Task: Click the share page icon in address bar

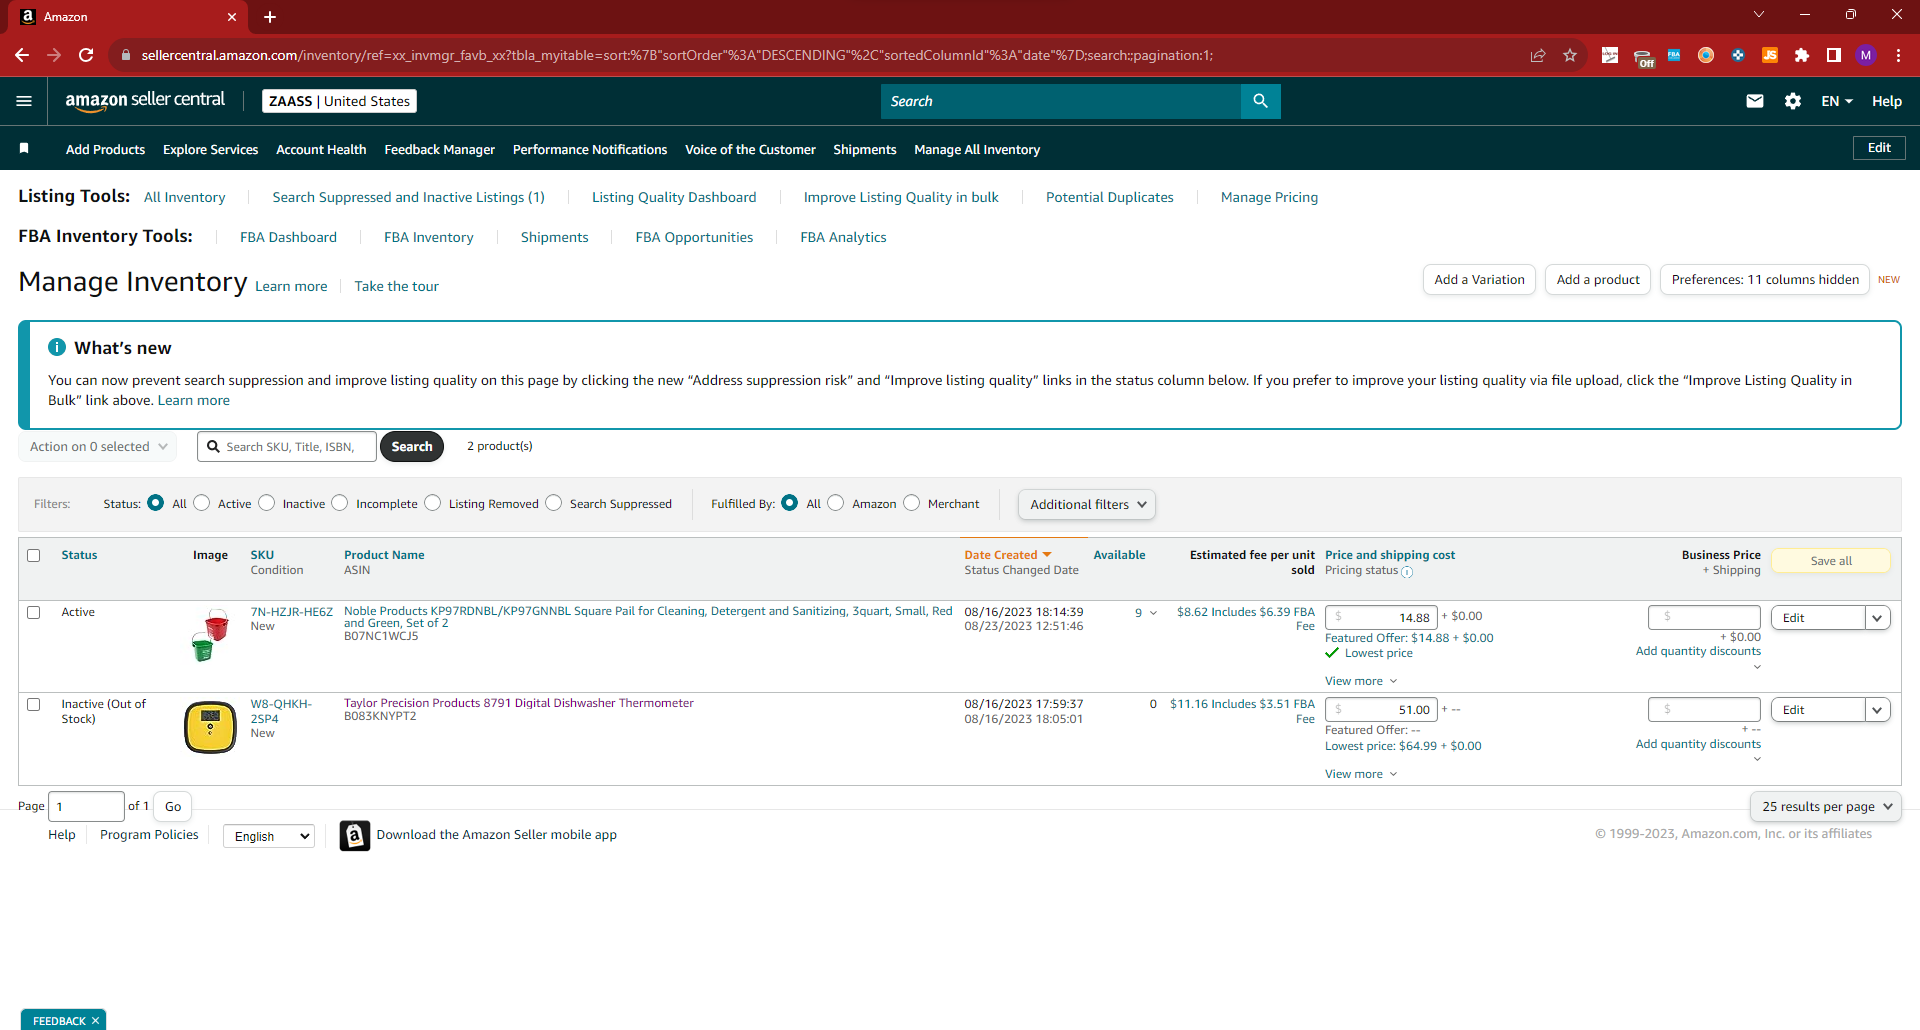Action: (1538, 55)
